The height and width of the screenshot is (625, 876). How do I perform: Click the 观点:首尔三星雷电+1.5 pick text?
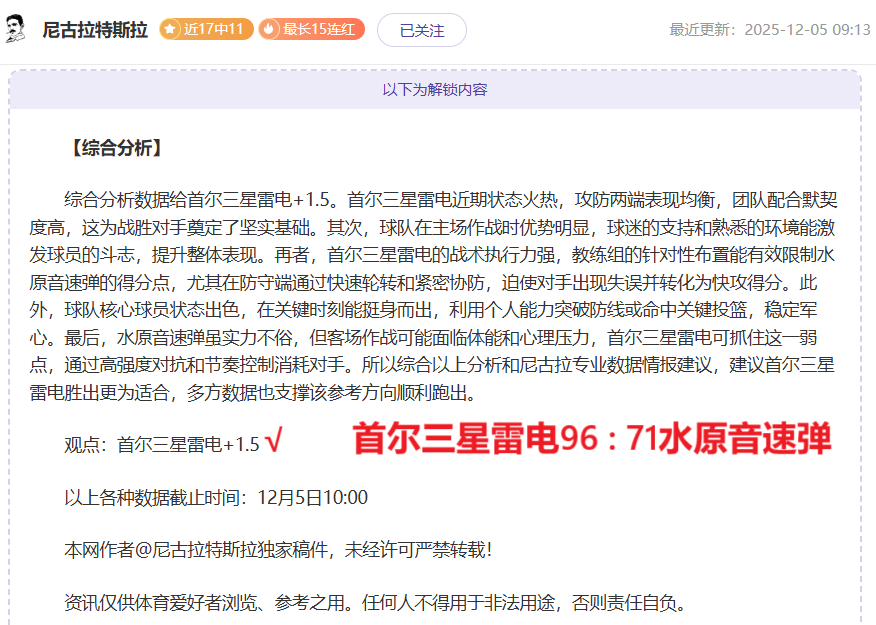coord(161,445)
